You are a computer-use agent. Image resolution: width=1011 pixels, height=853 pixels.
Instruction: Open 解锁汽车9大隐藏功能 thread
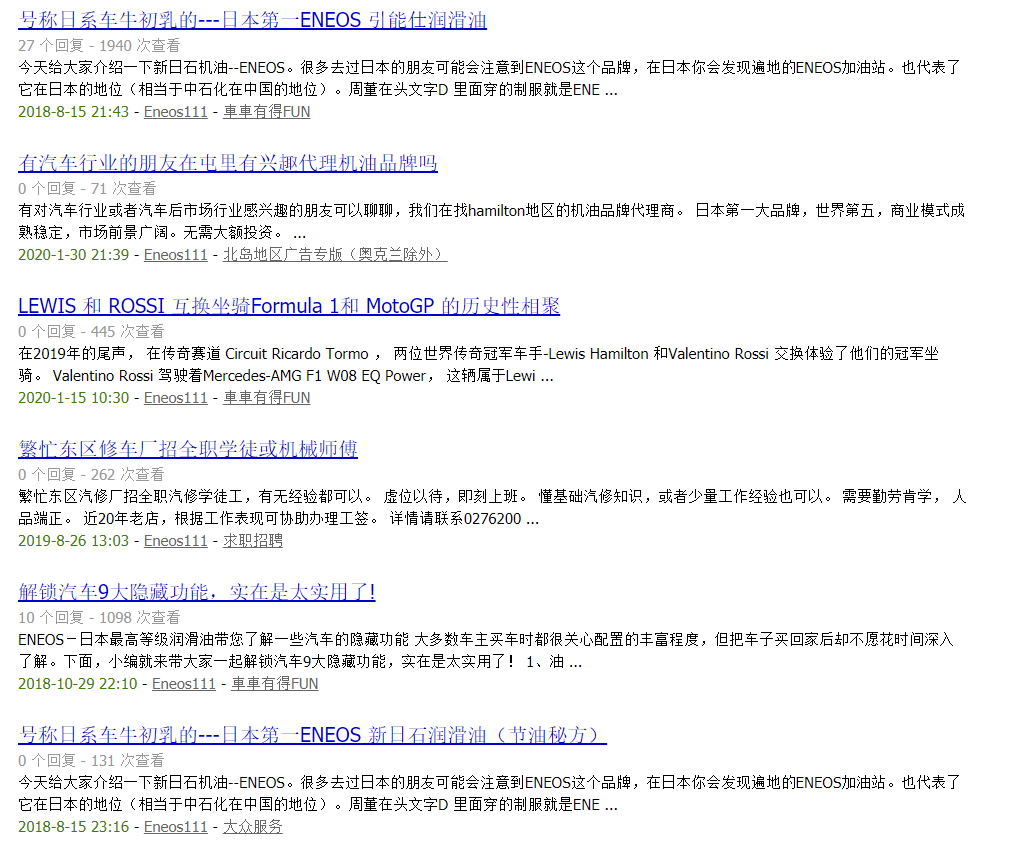point(197,592)
